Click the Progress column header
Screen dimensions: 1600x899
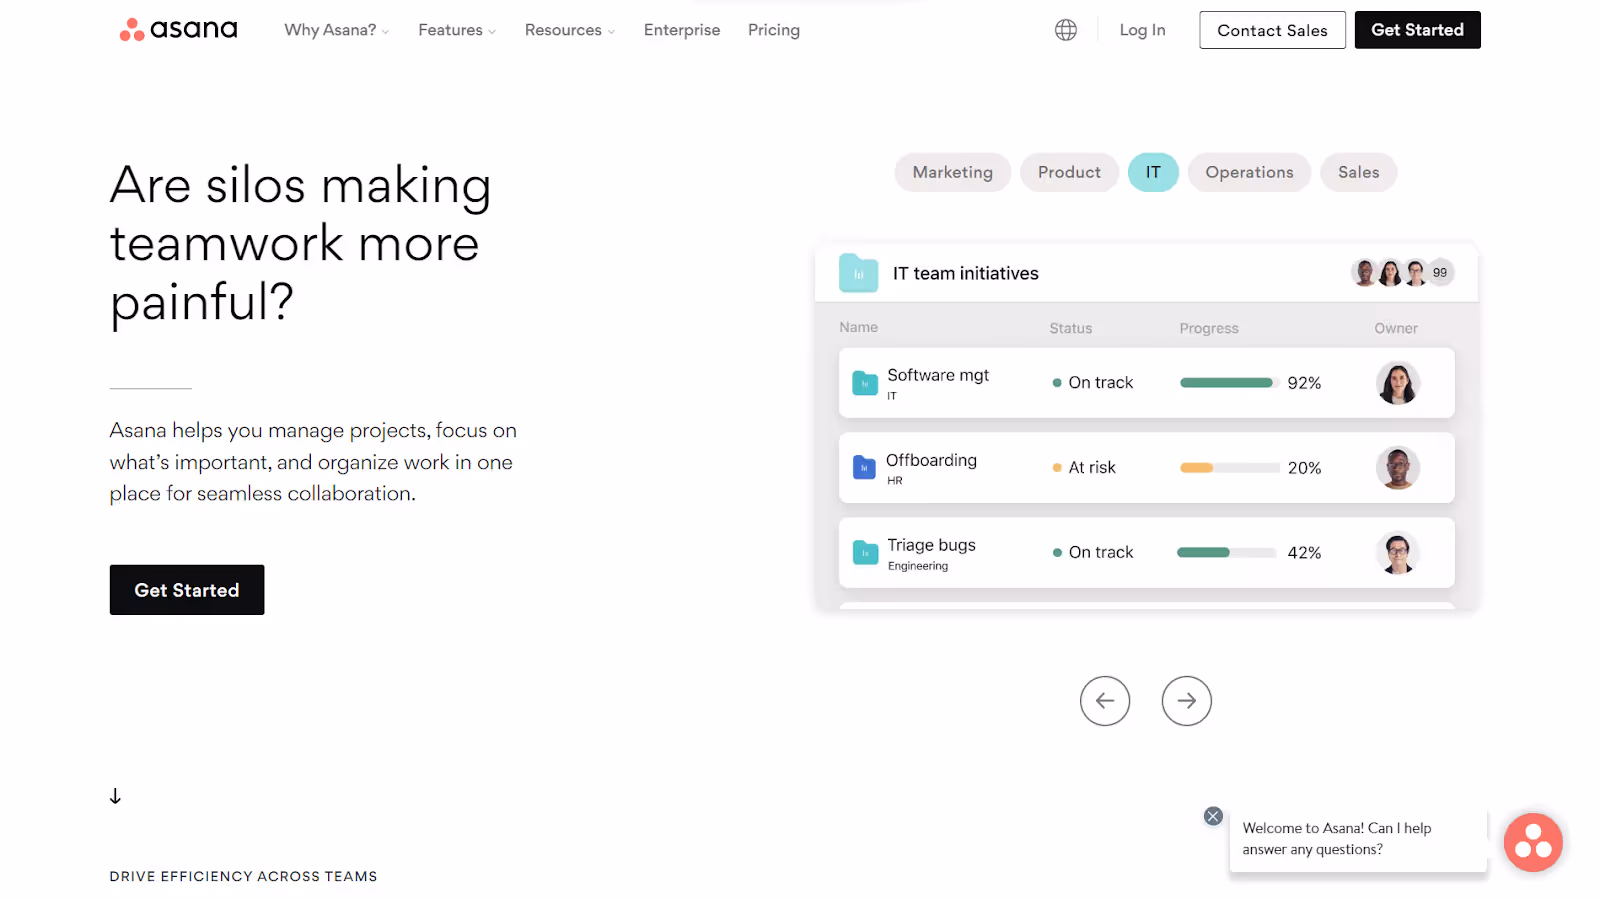1208,328
